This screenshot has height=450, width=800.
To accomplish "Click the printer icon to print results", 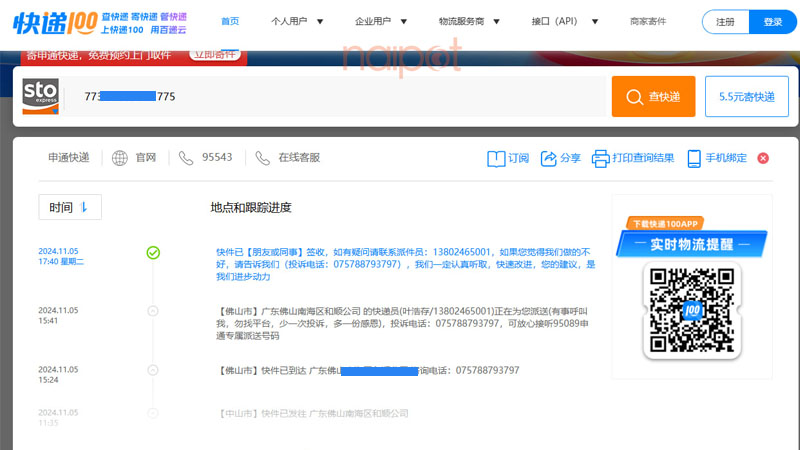I will [600, 158].
